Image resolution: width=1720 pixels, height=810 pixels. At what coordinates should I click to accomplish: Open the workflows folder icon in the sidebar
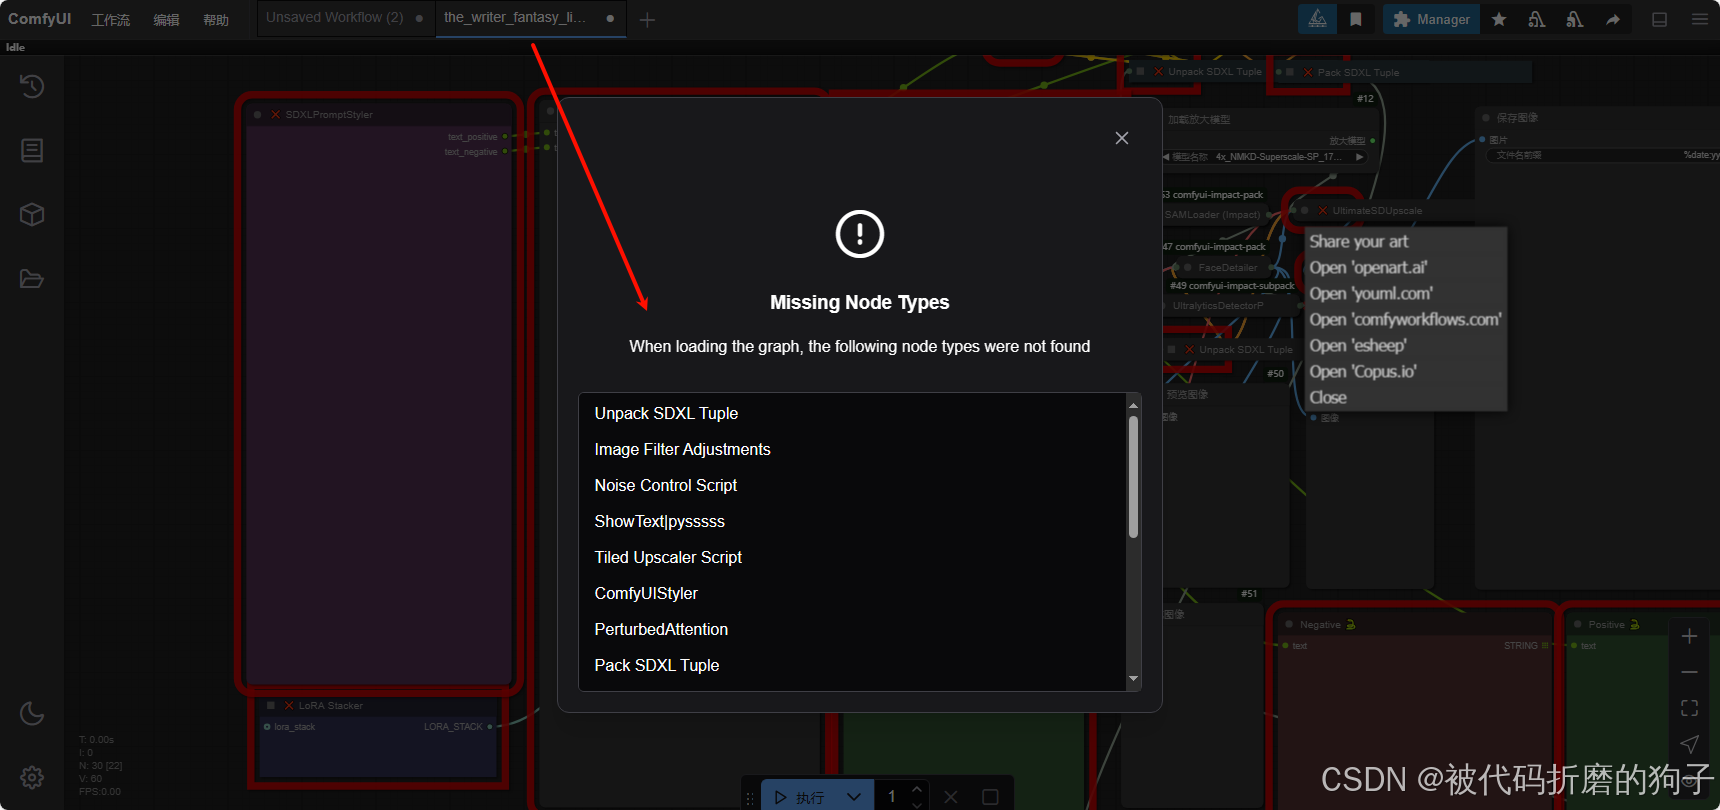pyautogui.click(x=32, y=278)
